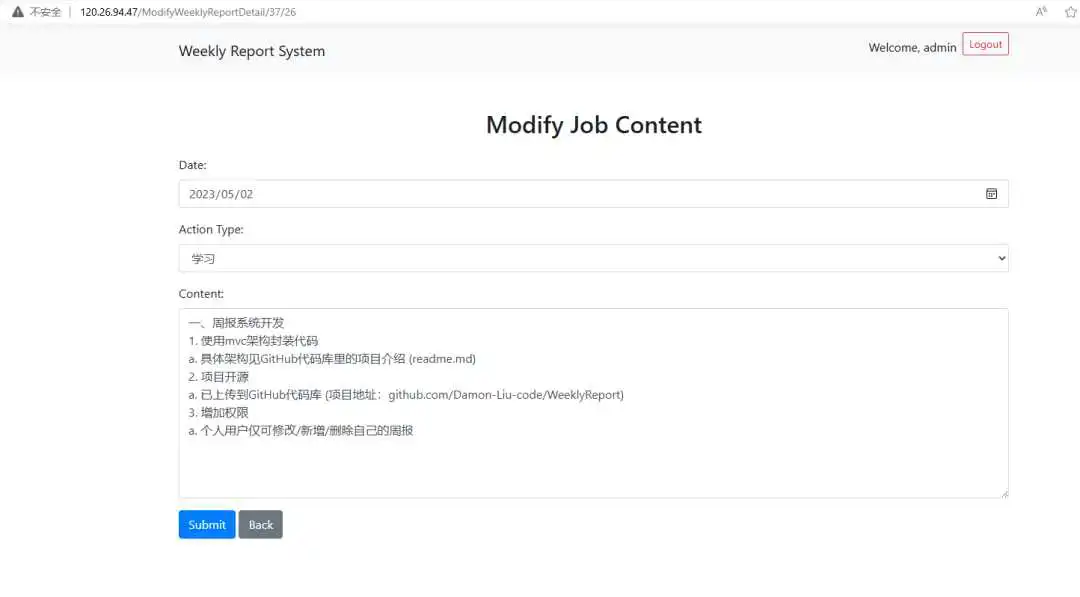The width and height of the screenshot is (1080, 597).
Task: Place cursor on '一、周报系统开发' line
Action: point(236,323)
